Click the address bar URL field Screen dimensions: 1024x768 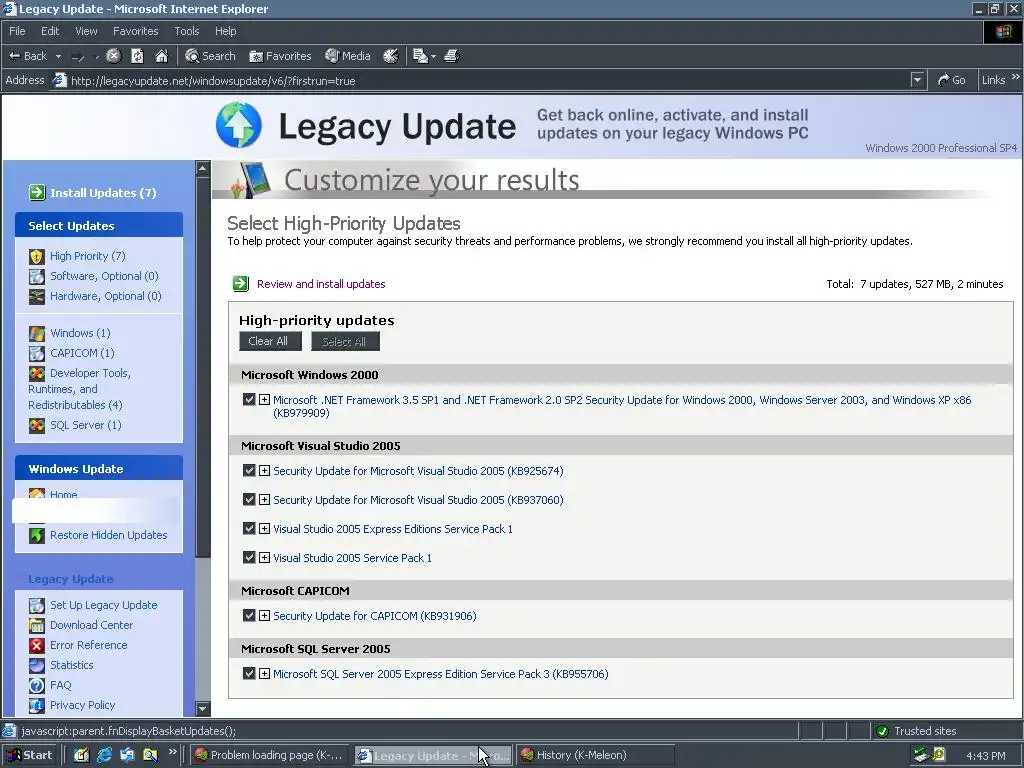click(488, 80)
